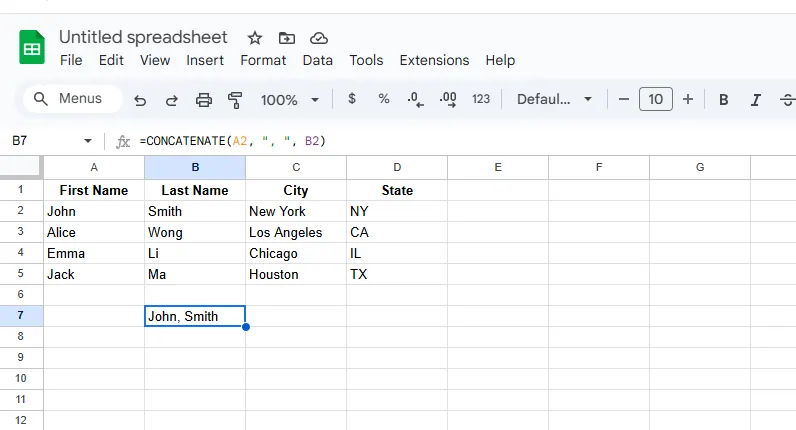Image resolution: width=796 pixels, height=430 pixels.
Task: Star the Untitled spreadsheet
Action: 255,38
